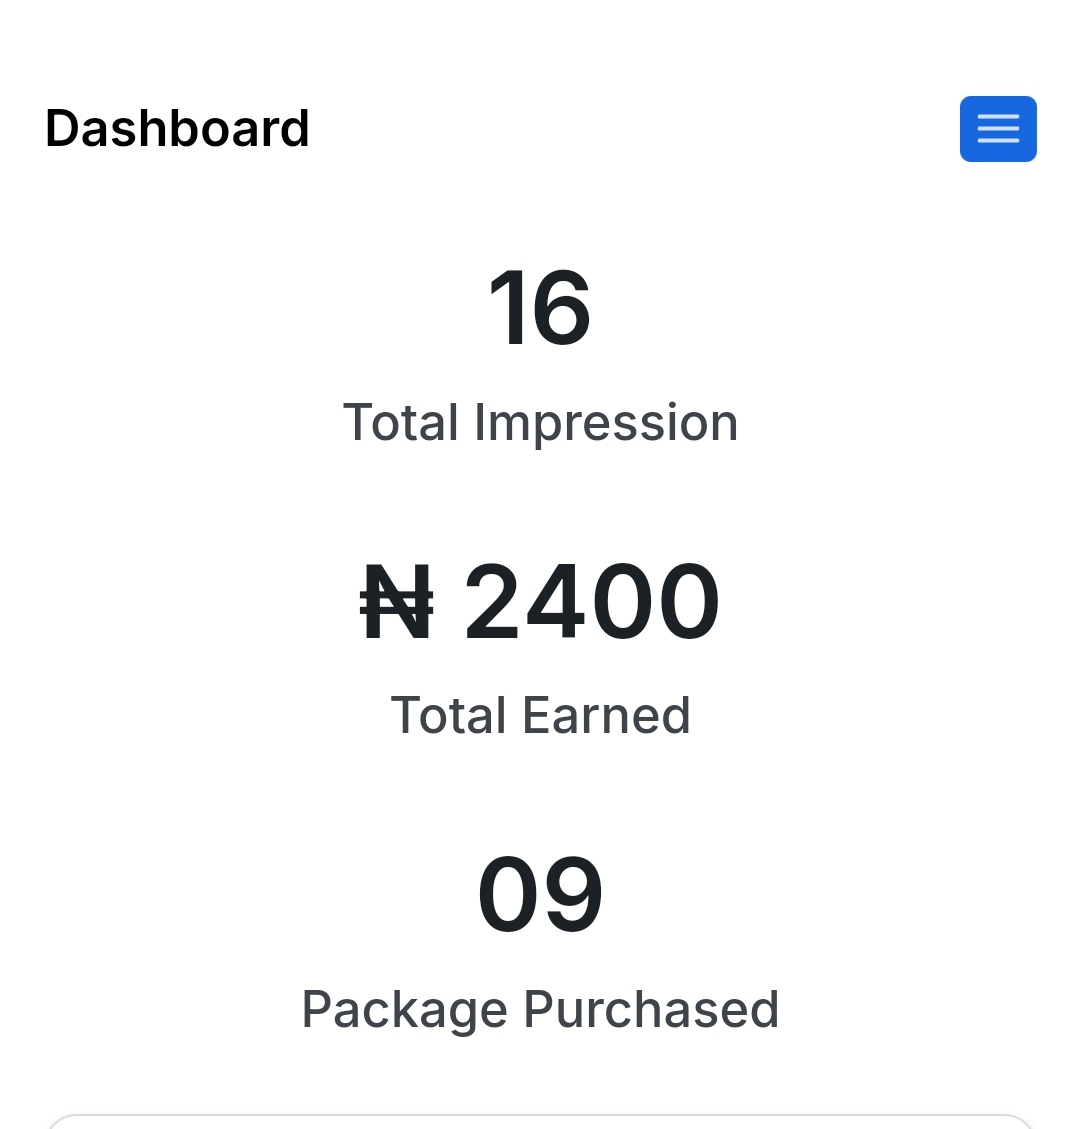Click the Naira currency symbol

(397, 602)
